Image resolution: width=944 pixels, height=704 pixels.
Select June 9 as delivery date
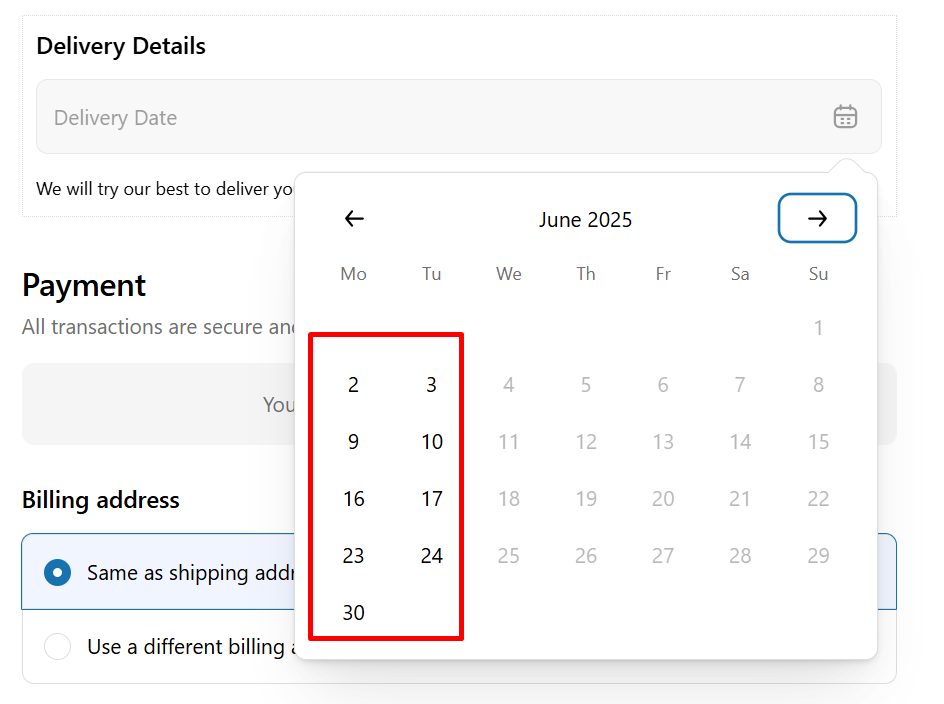353,442
